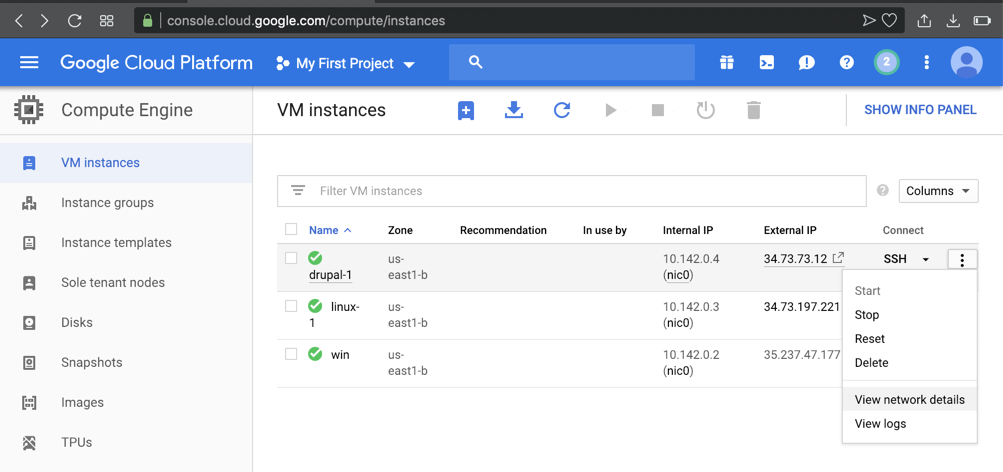This screenshot has height=472, width=1003.
Task: Check the win instance checkbox
Action: click(291, 354)
